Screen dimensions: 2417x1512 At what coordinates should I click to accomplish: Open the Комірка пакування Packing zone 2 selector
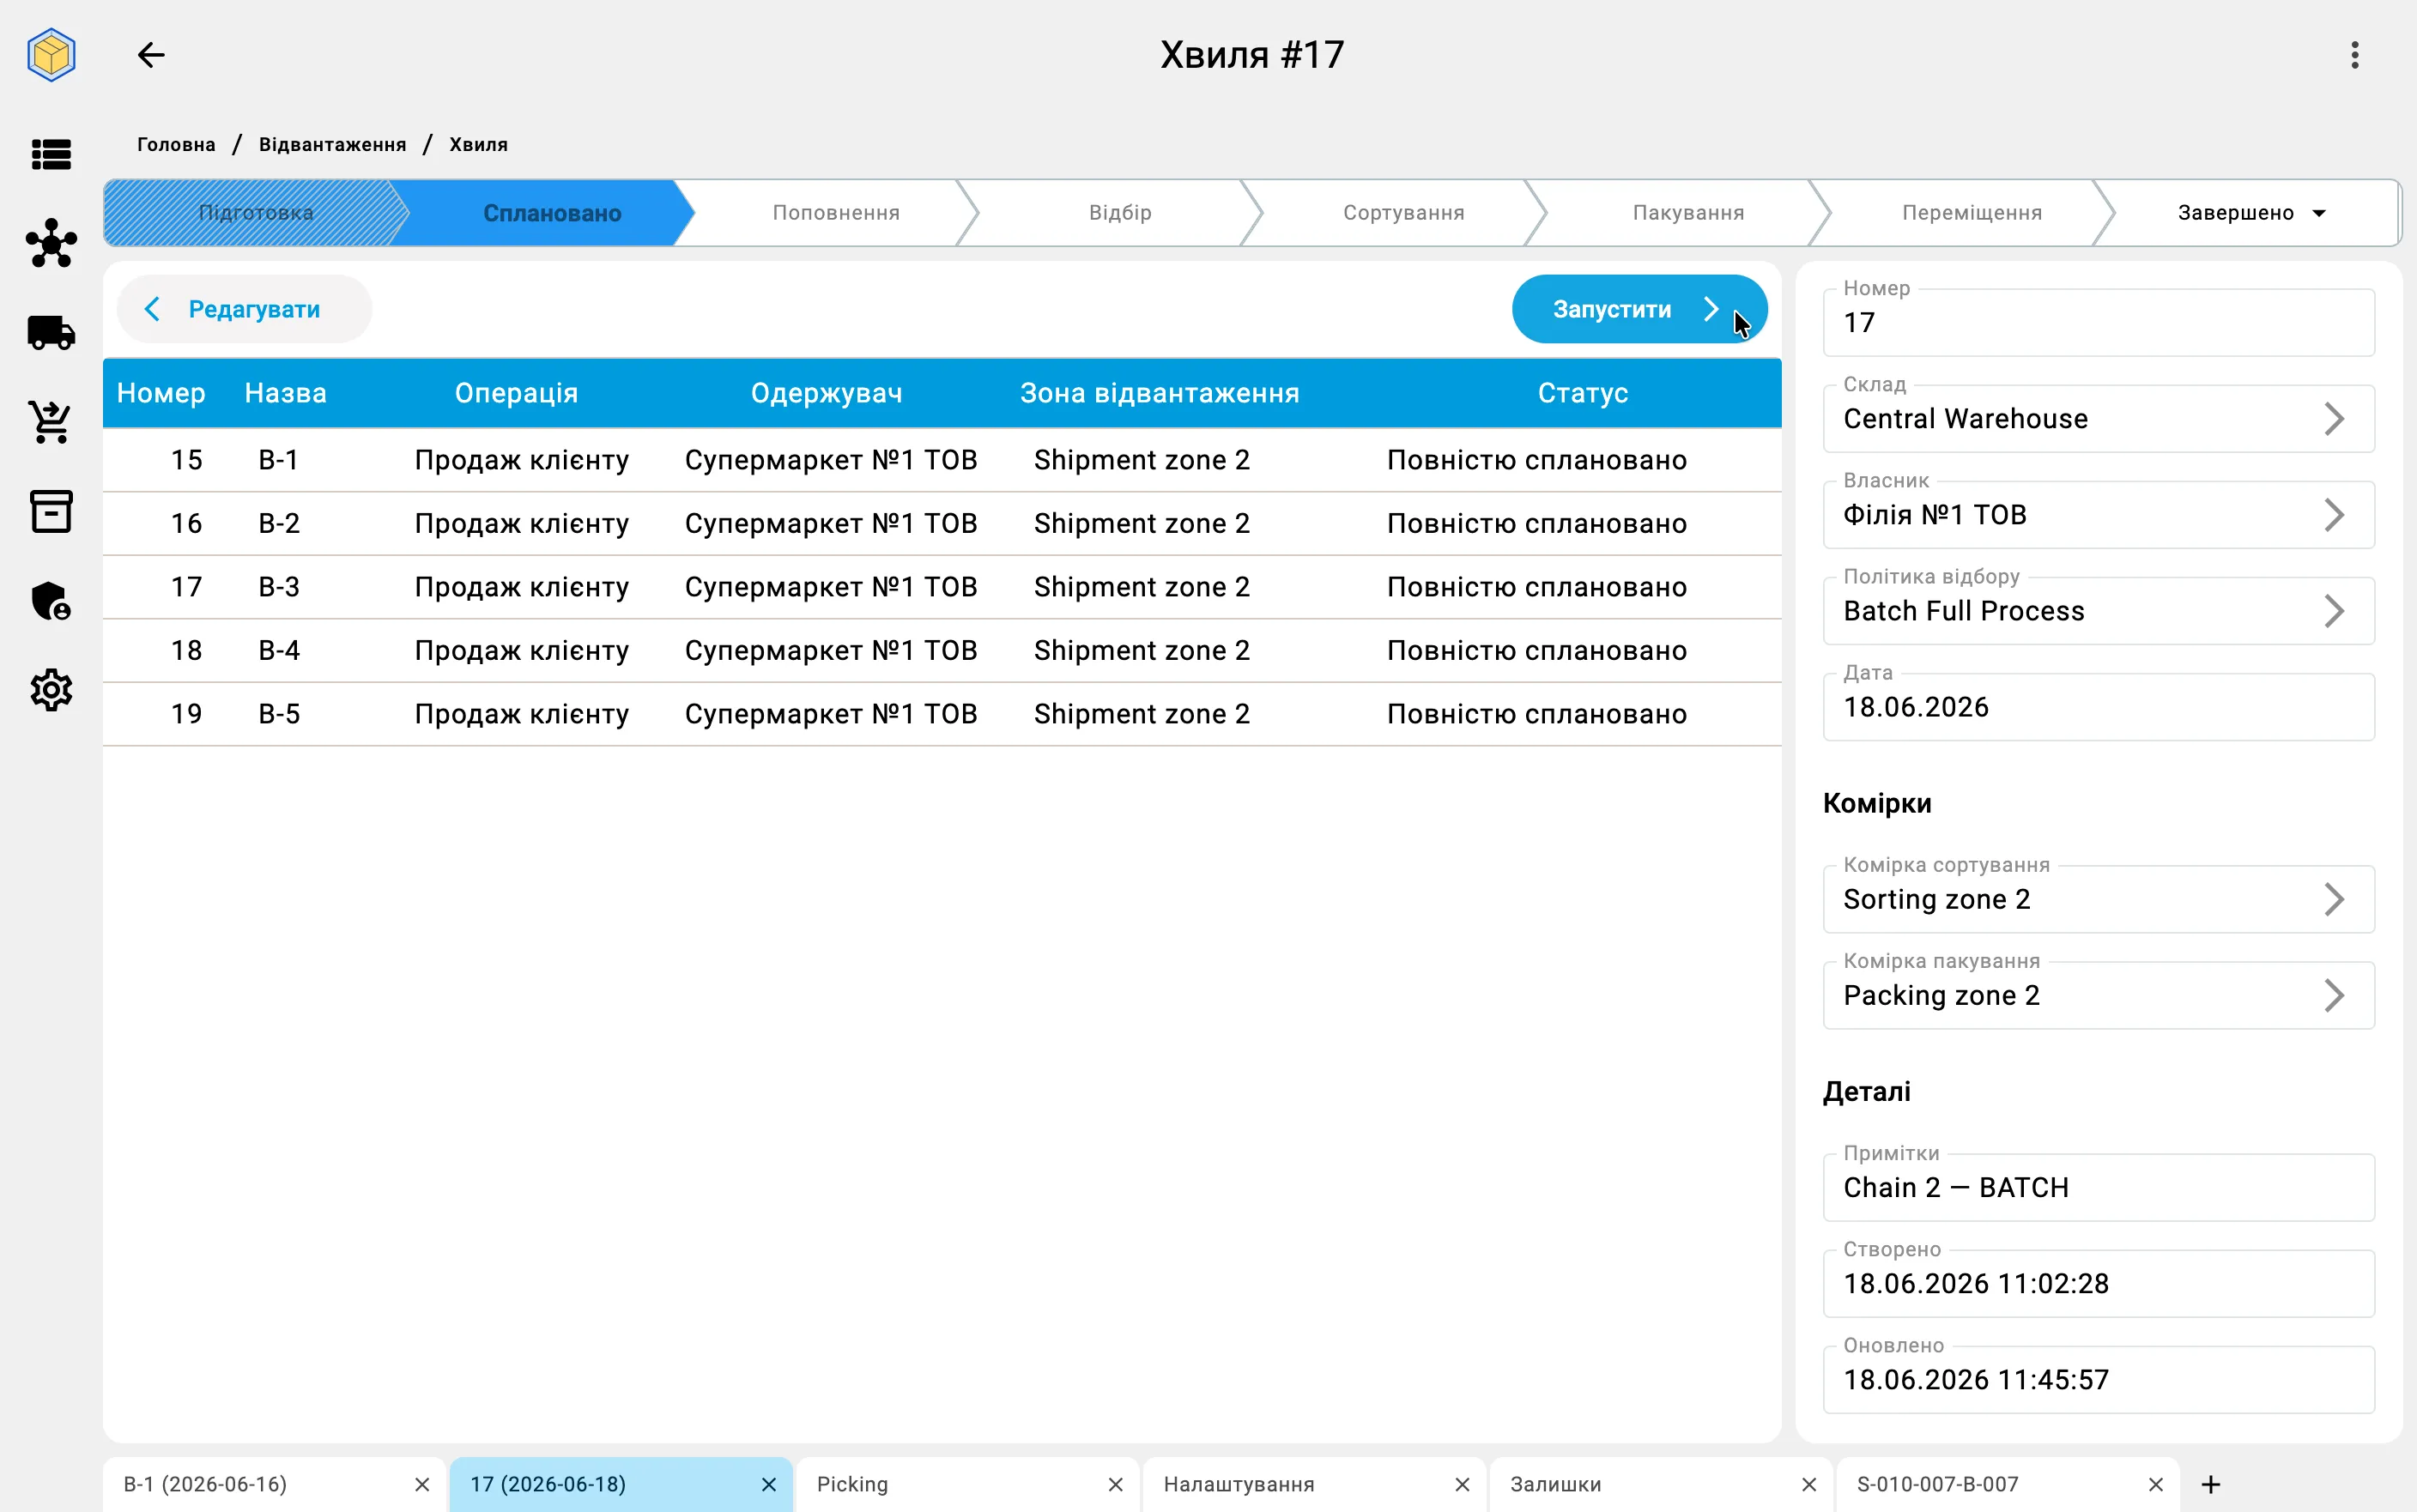(2098, 995)
